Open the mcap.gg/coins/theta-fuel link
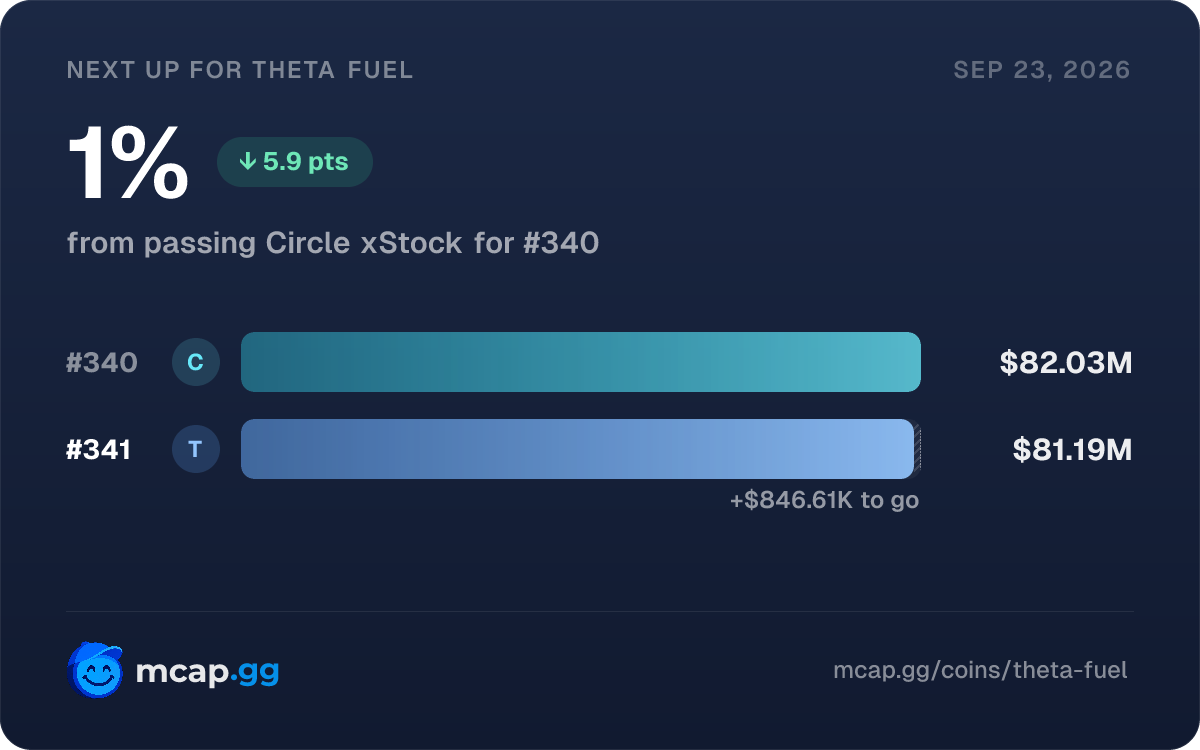 tap(980, 670)
